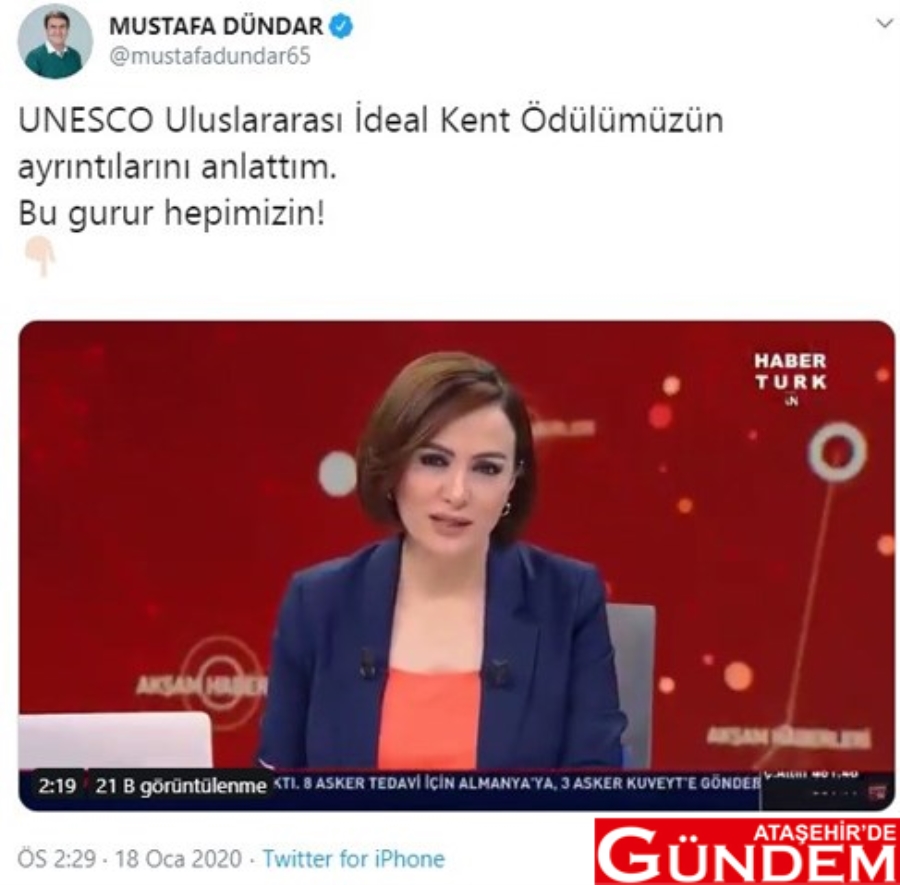The width and height of the screenshot is (900, 885).
Task: Visit the @mustafadundar65 handle link
Action: coord(210,56)
